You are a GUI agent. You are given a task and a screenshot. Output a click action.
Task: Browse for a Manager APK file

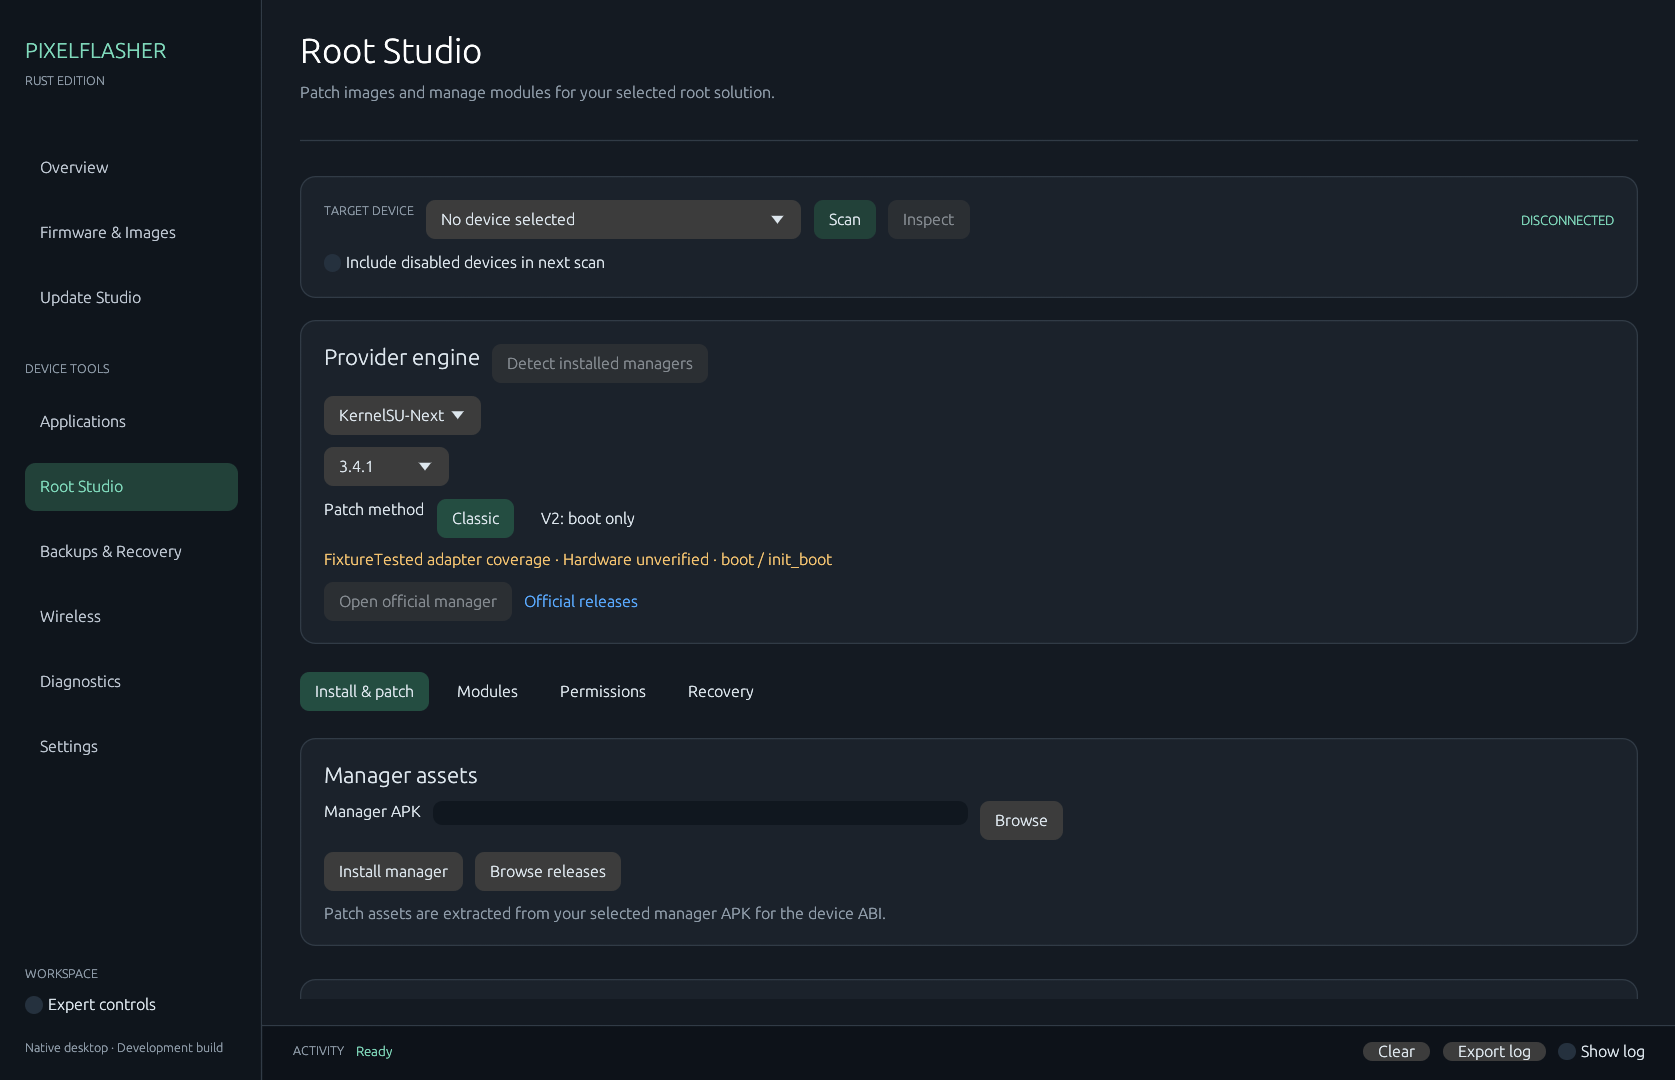coord(1021,821)
